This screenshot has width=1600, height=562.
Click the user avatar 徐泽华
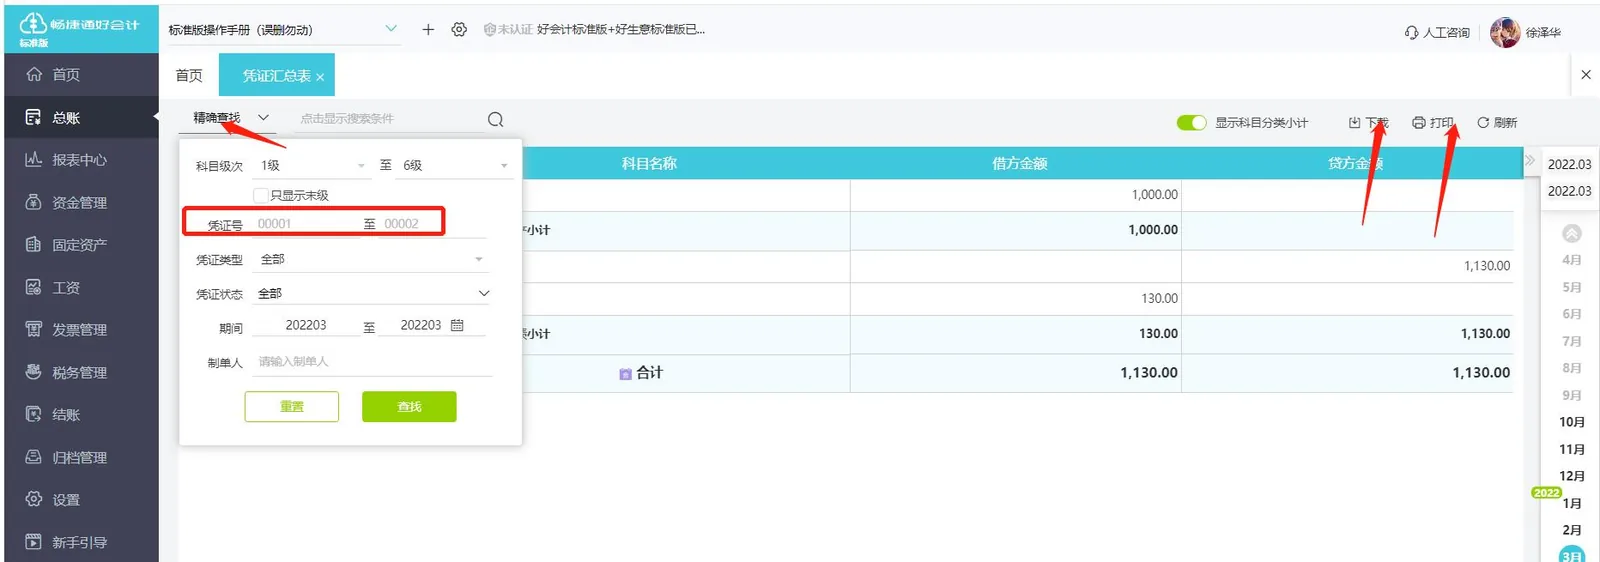1505,32
